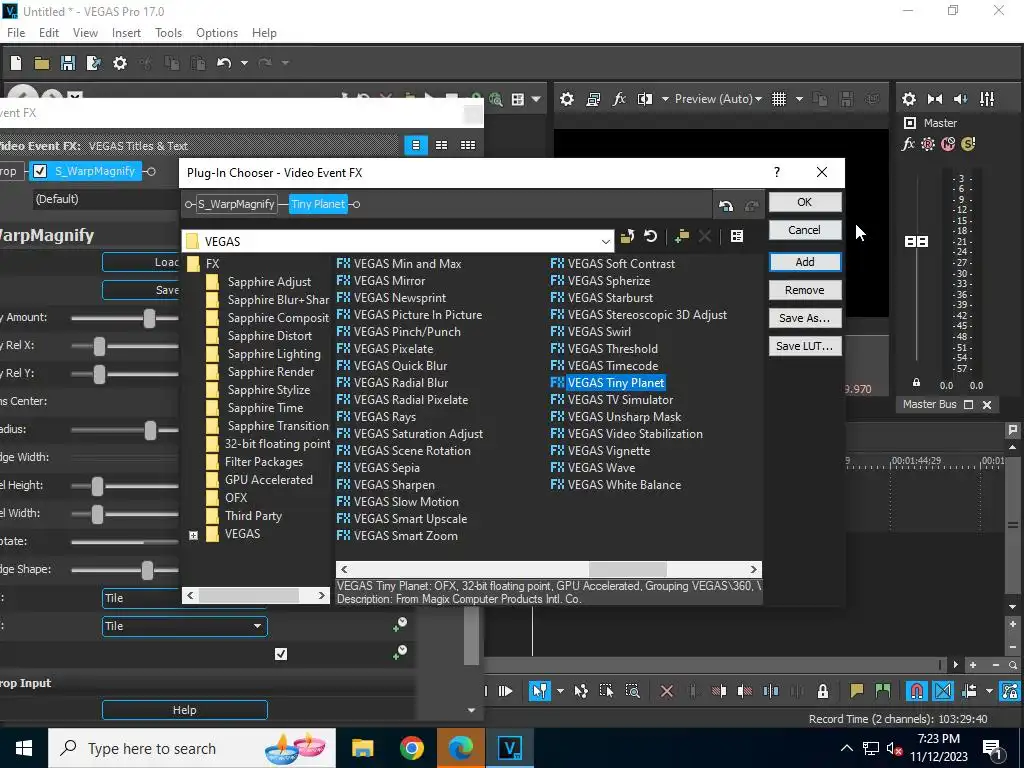Toggle the checkbox below the Tile dropdowns
This screenshot has width=1024, height=768.
point(281,654)
